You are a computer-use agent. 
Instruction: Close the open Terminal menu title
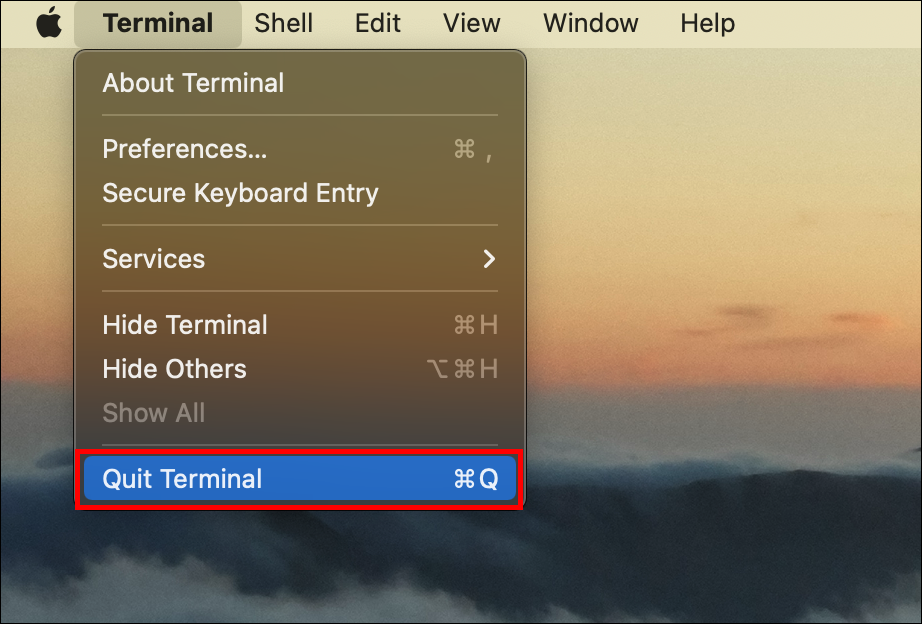point(158,23)
